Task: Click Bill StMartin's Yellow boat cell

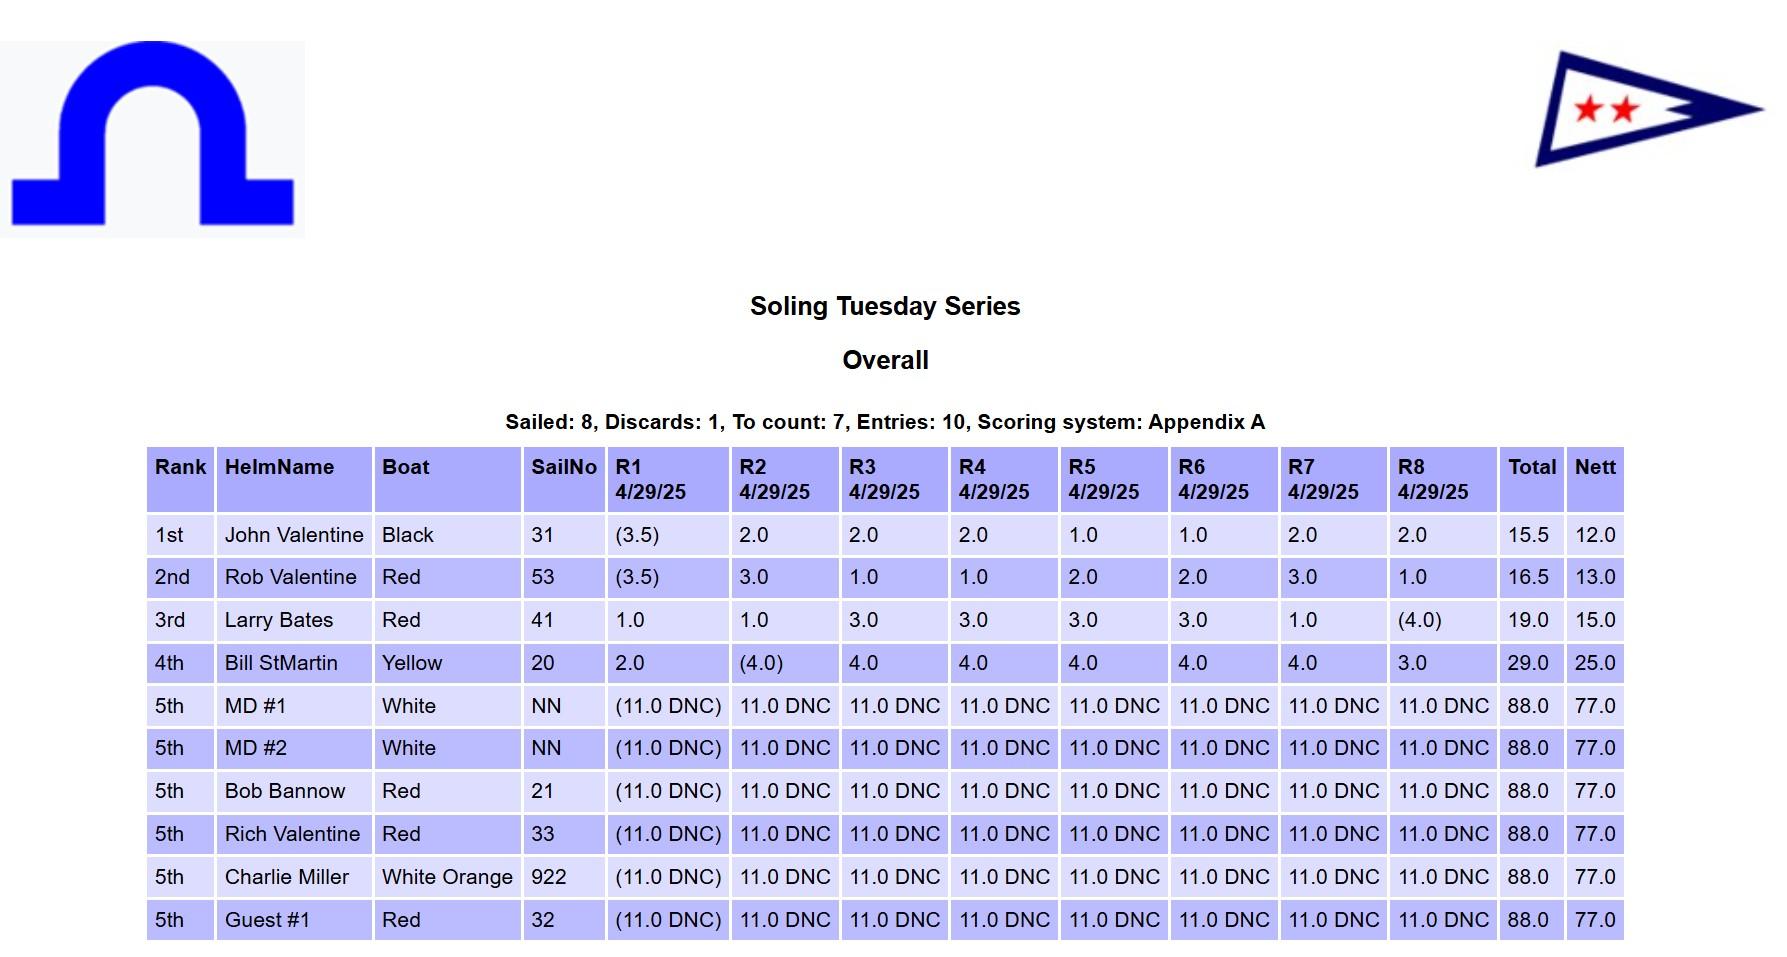Action: (x=447, y=663)
